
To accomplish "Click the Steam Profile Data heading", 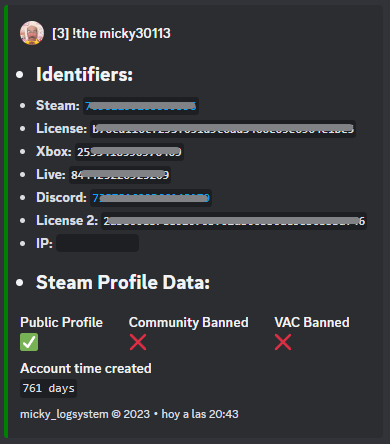I will pos(123,283).
